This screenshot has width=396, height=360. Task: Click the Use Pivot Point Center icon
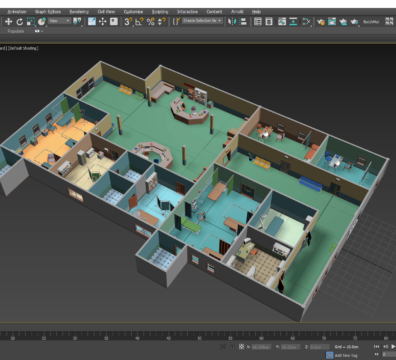[x=77, y=22]
